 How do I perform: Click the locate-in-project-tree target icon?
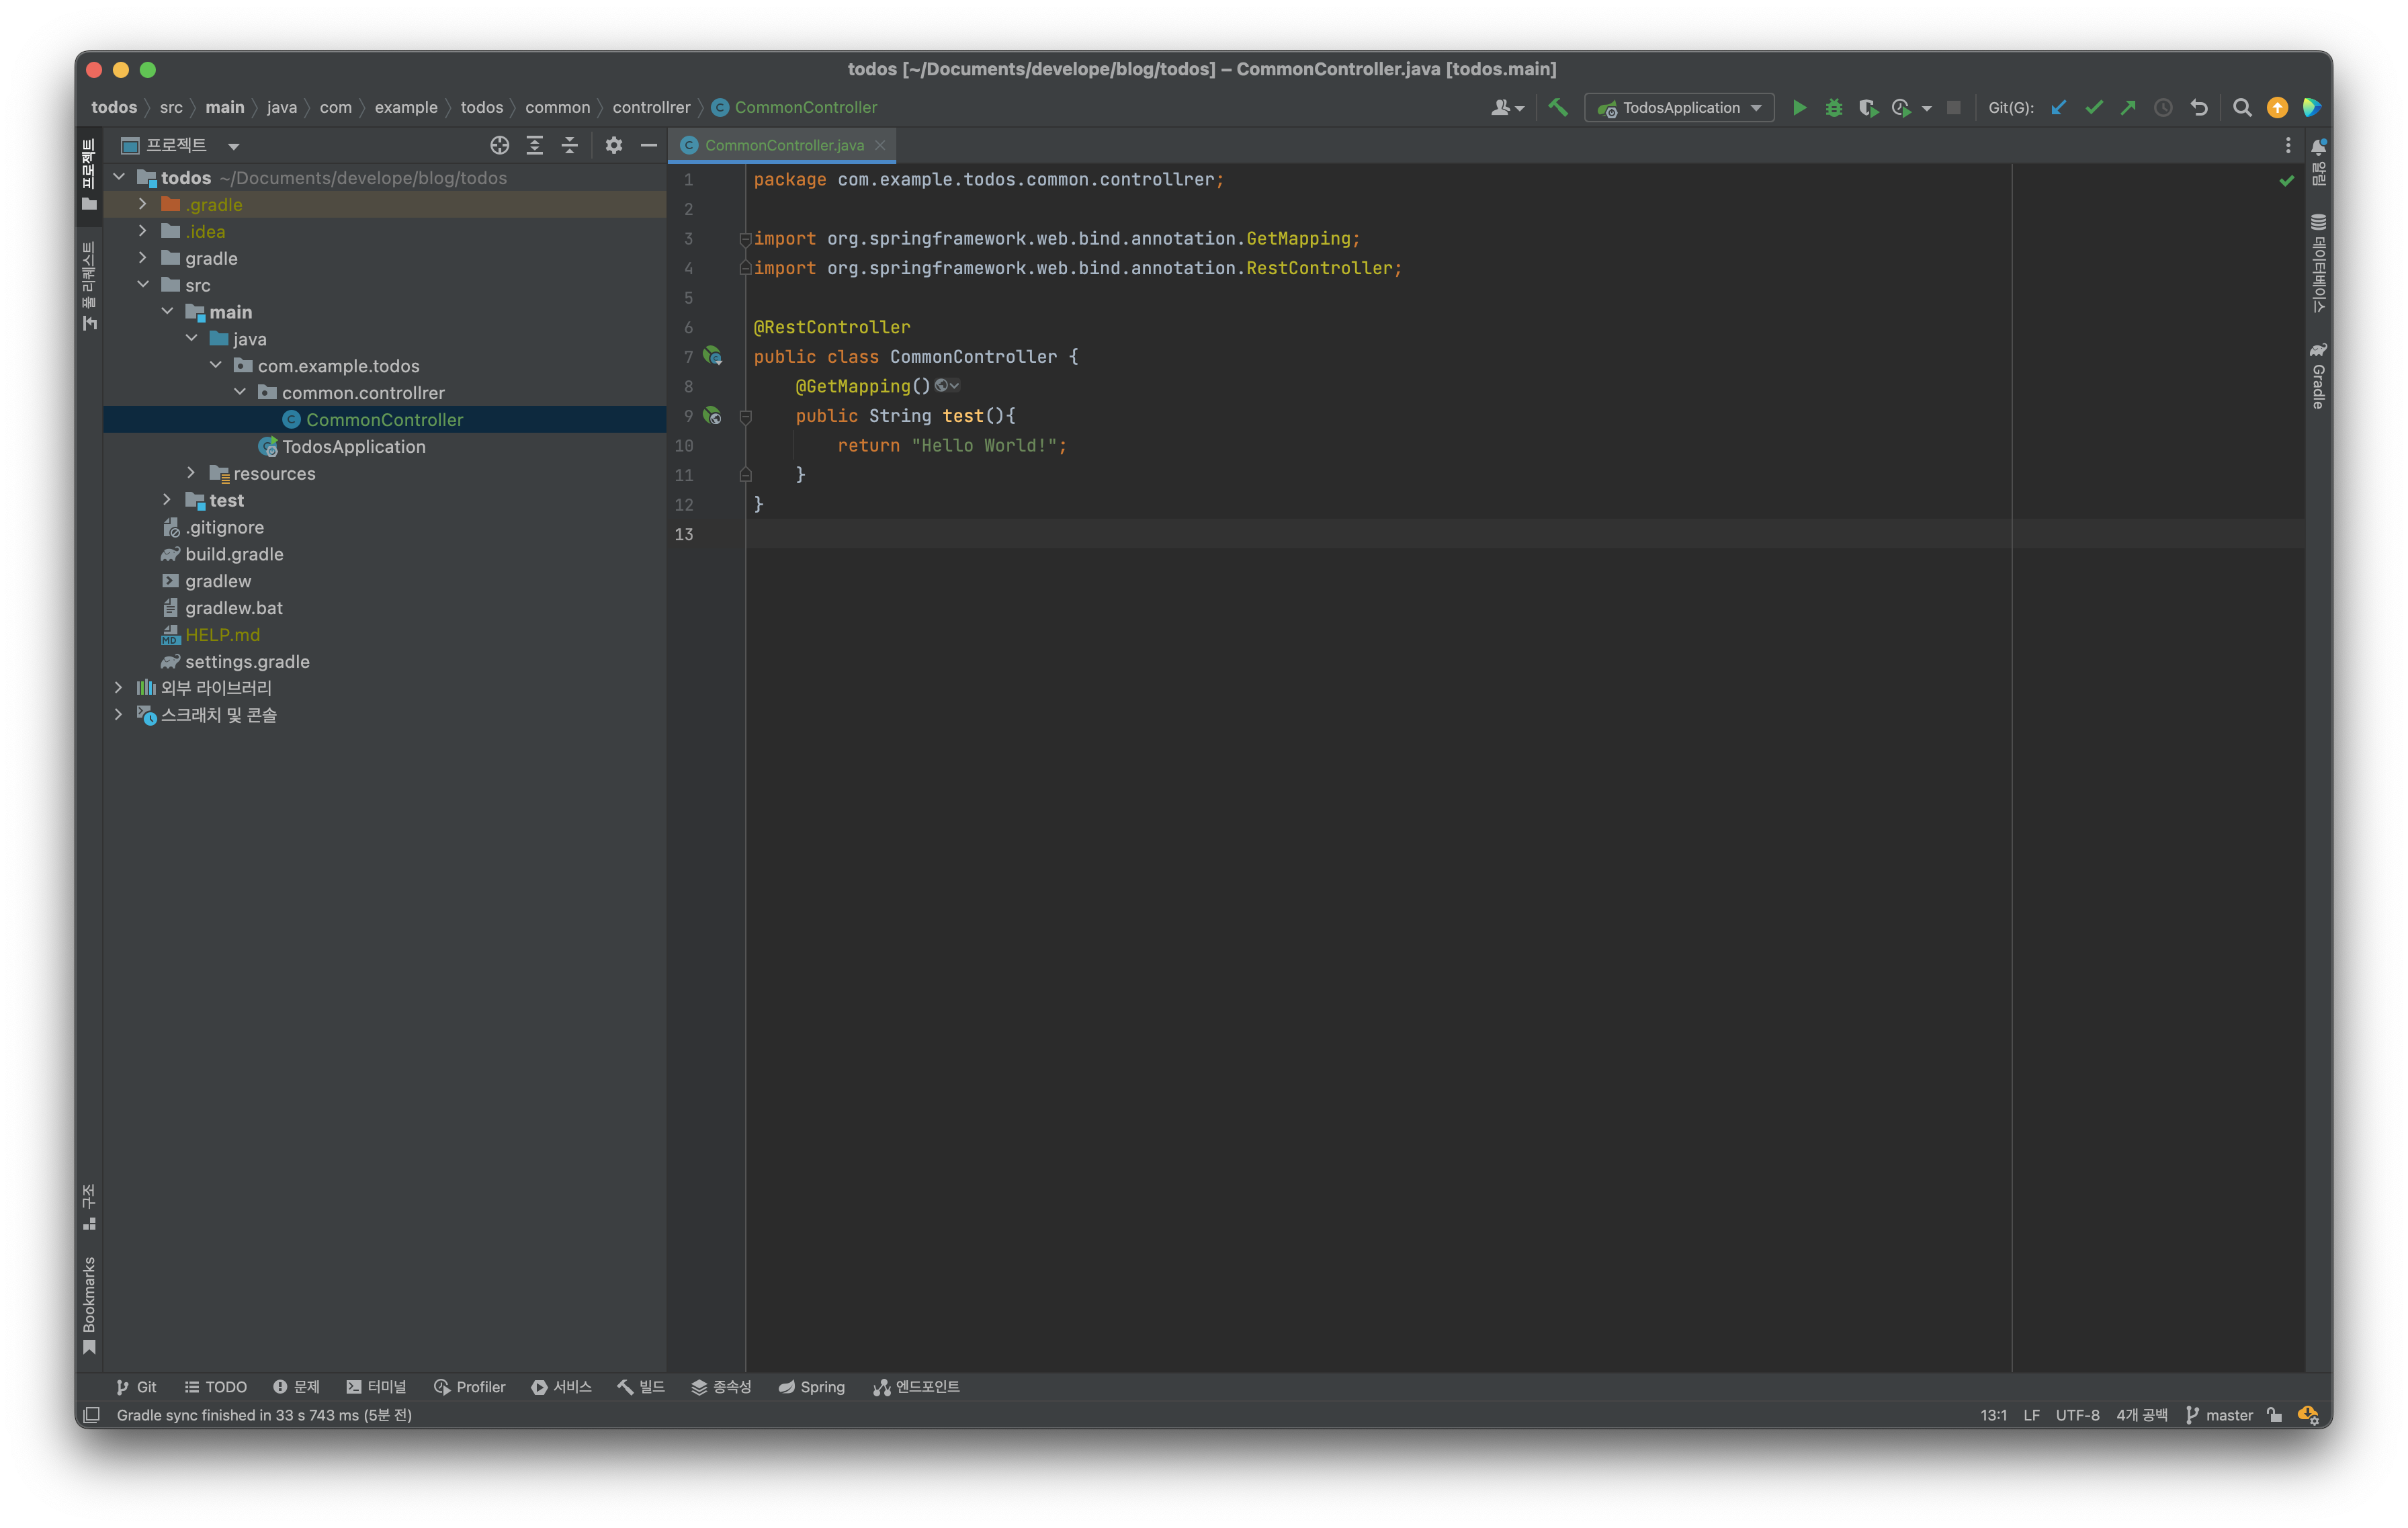[x=500, y=146]
